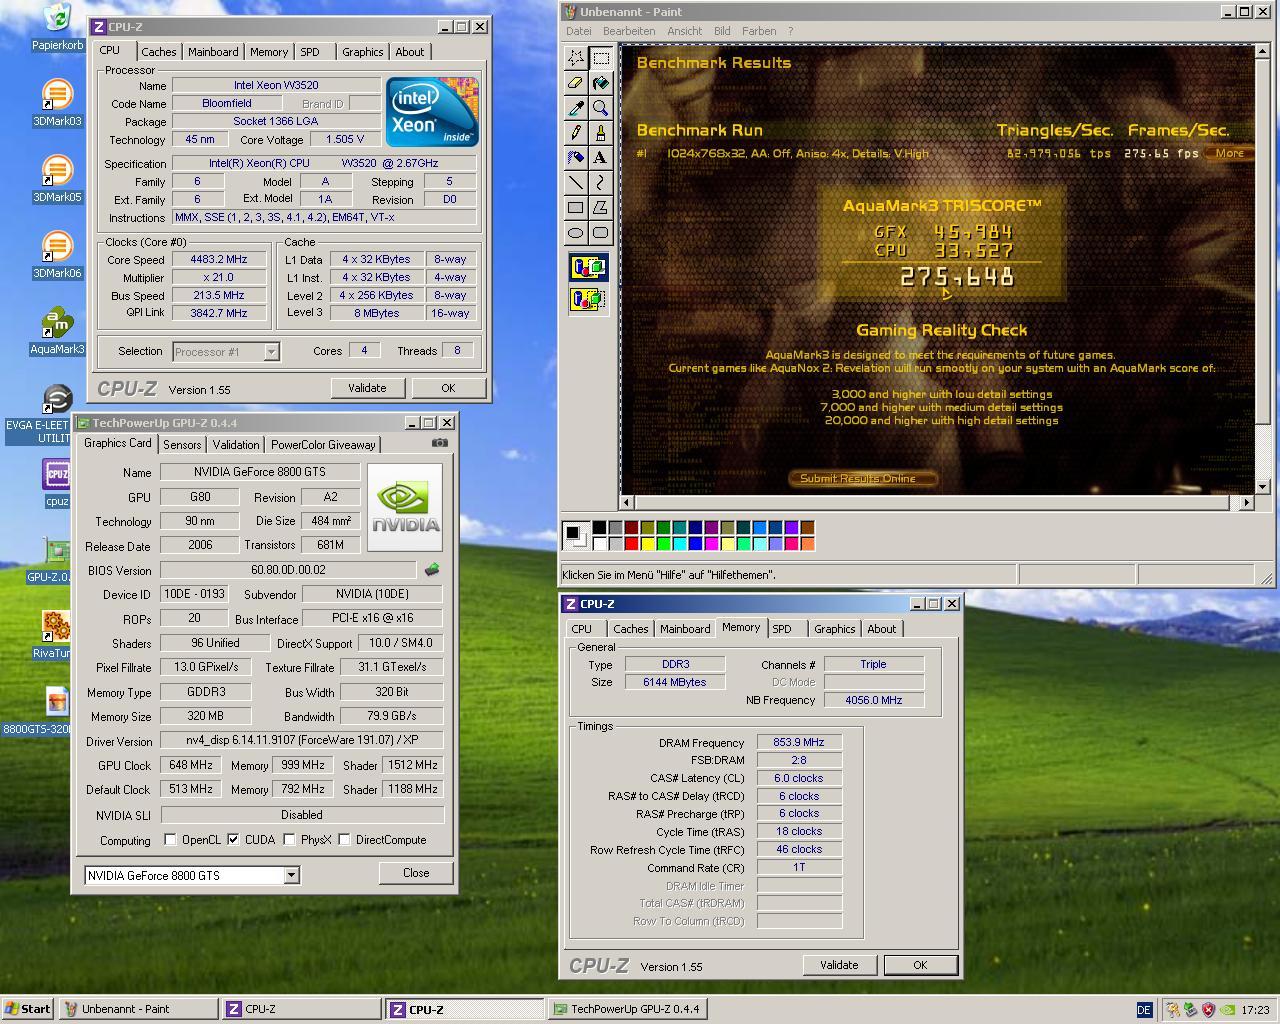The width and height of the screenshot is (1280, 1024).
Task: Click the Paint horizontal scrollbar right arrow
Action: point(1246,502)
